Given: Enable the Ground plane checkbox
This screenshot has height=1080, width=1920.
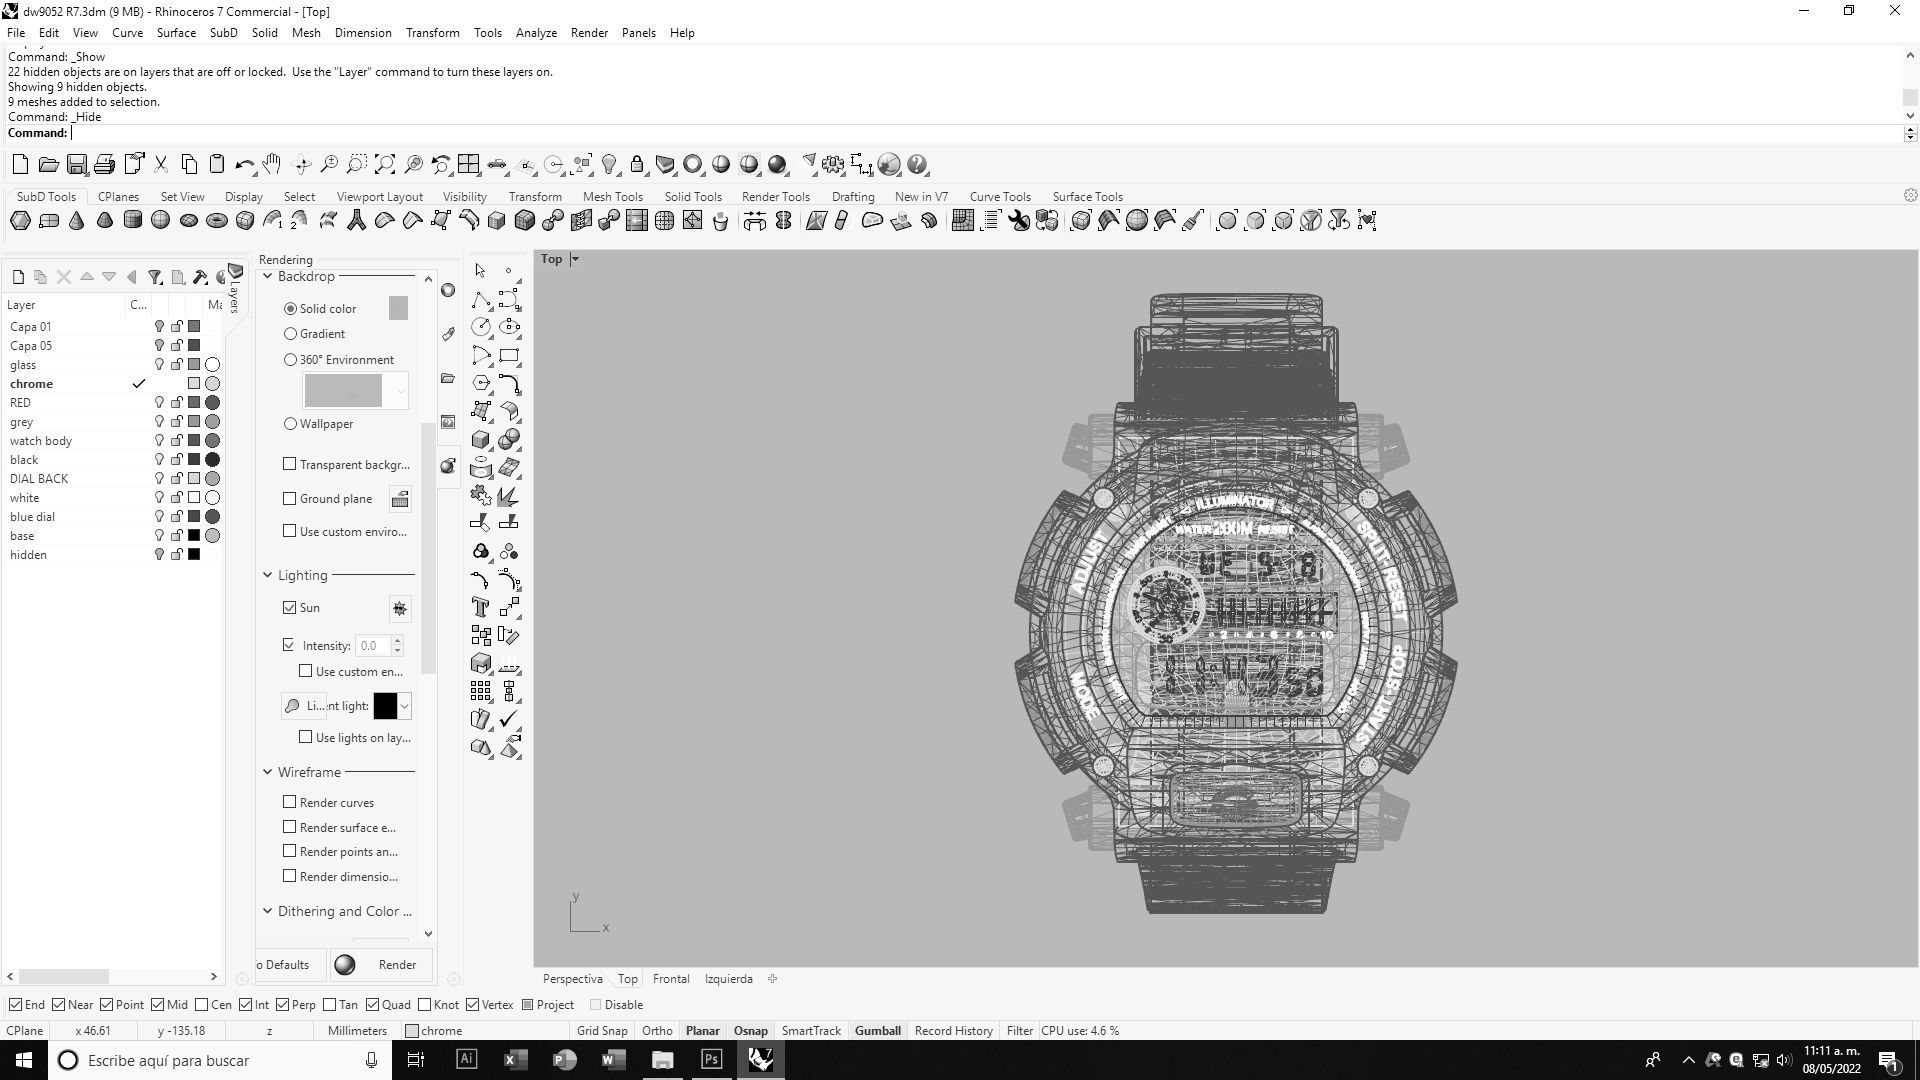Looking at the screenshot, I should point(290,498).
